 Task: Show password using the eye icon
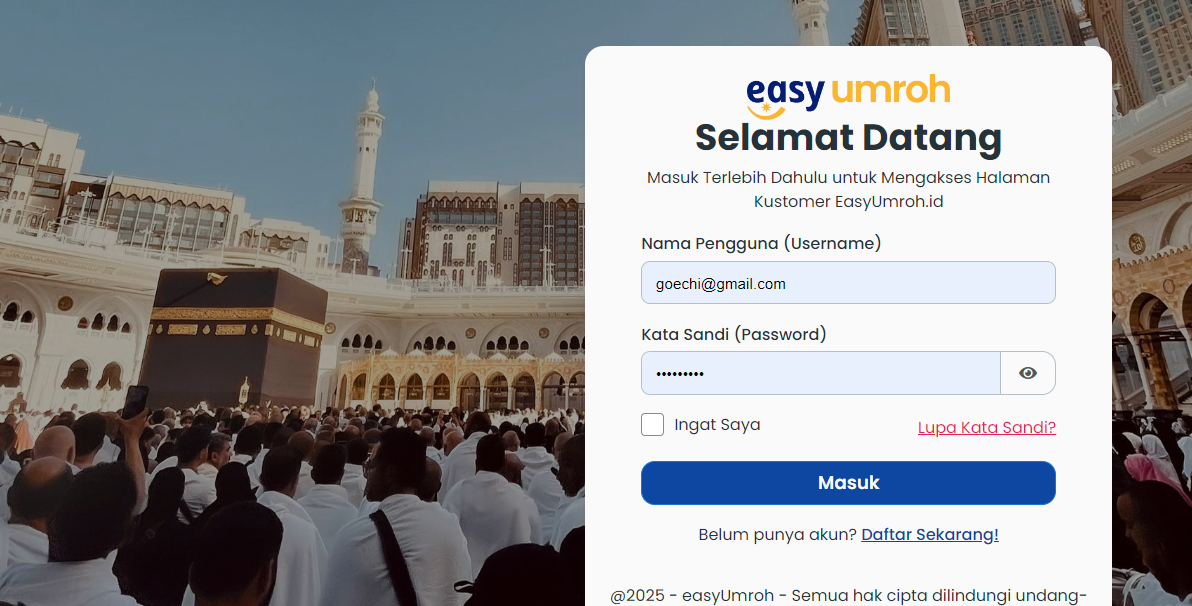pyautogui.click(x=1028, y=373)
